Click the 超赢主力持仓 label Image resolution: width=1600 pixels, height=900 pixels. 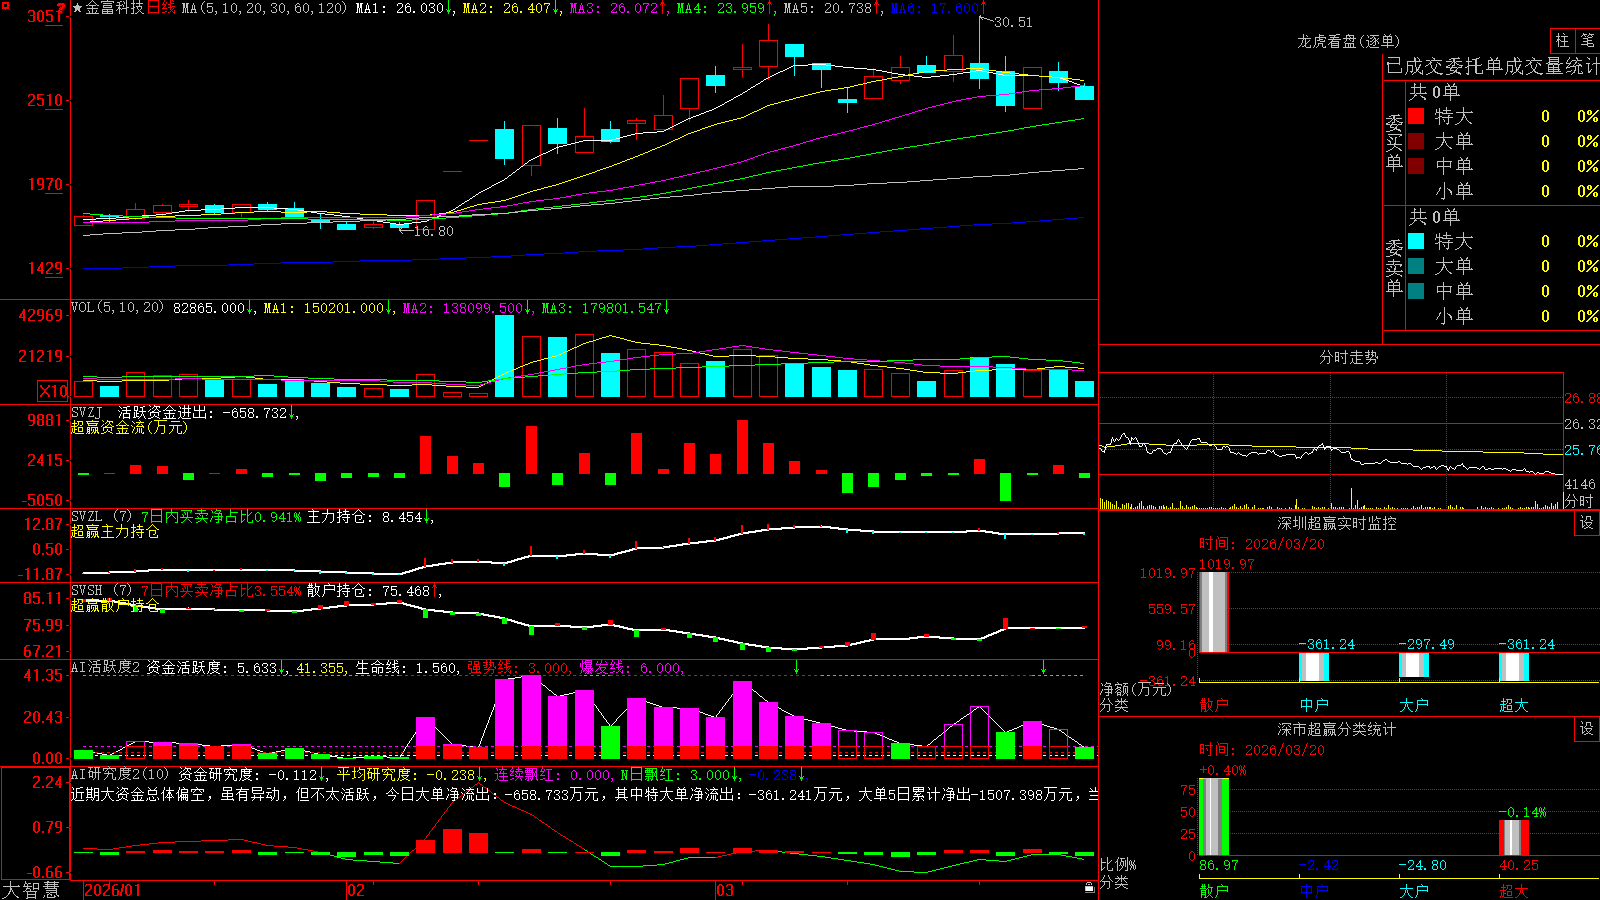(x=115, y=531)
